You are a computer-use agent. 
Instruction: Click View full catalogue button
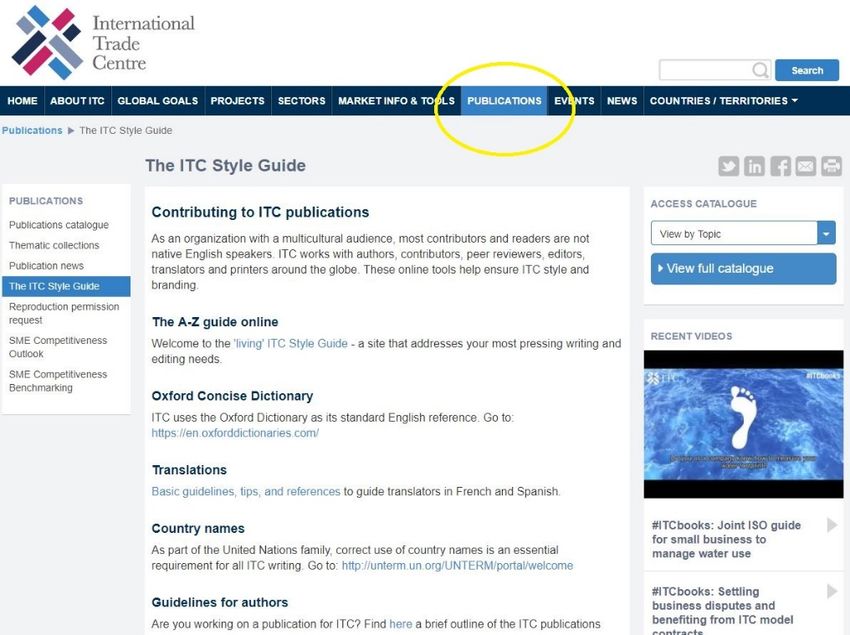pos(743,268)
